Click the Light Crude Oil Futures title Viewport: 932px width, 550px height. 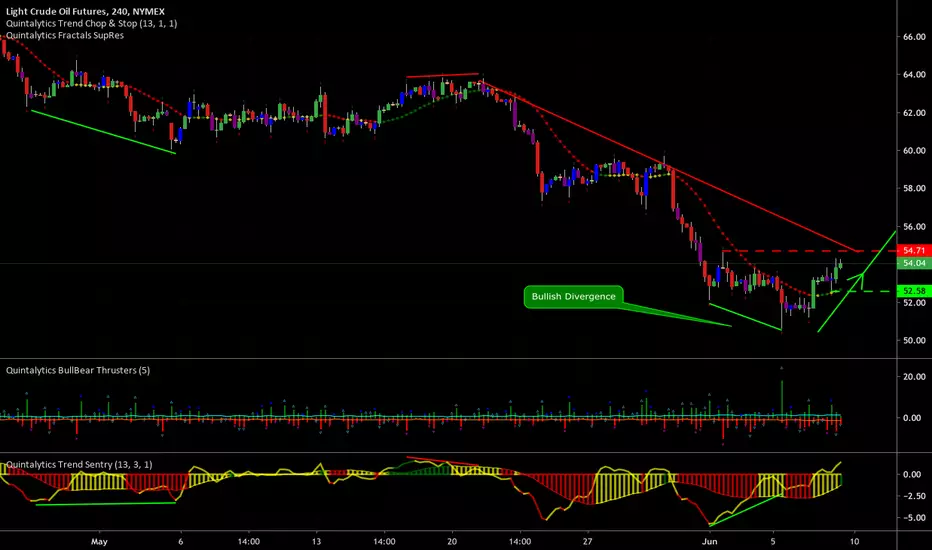click(x=85, y=11)
